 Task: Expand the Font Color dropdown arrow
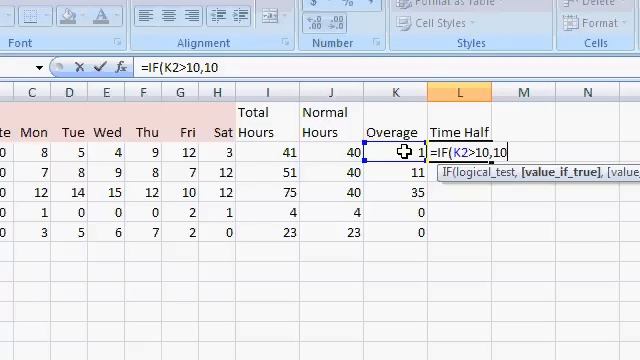(x=116, y=16)
